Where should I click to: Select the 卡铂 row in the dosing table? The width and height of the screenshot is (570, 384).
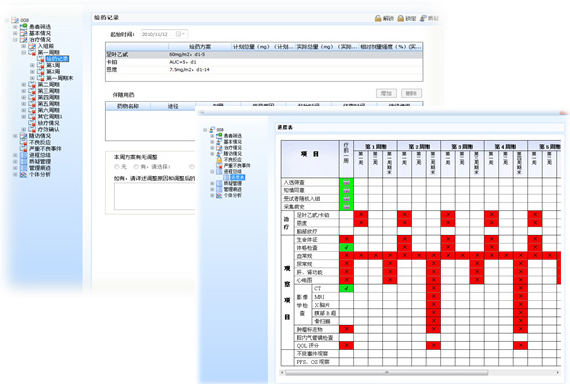click(264, 62)
